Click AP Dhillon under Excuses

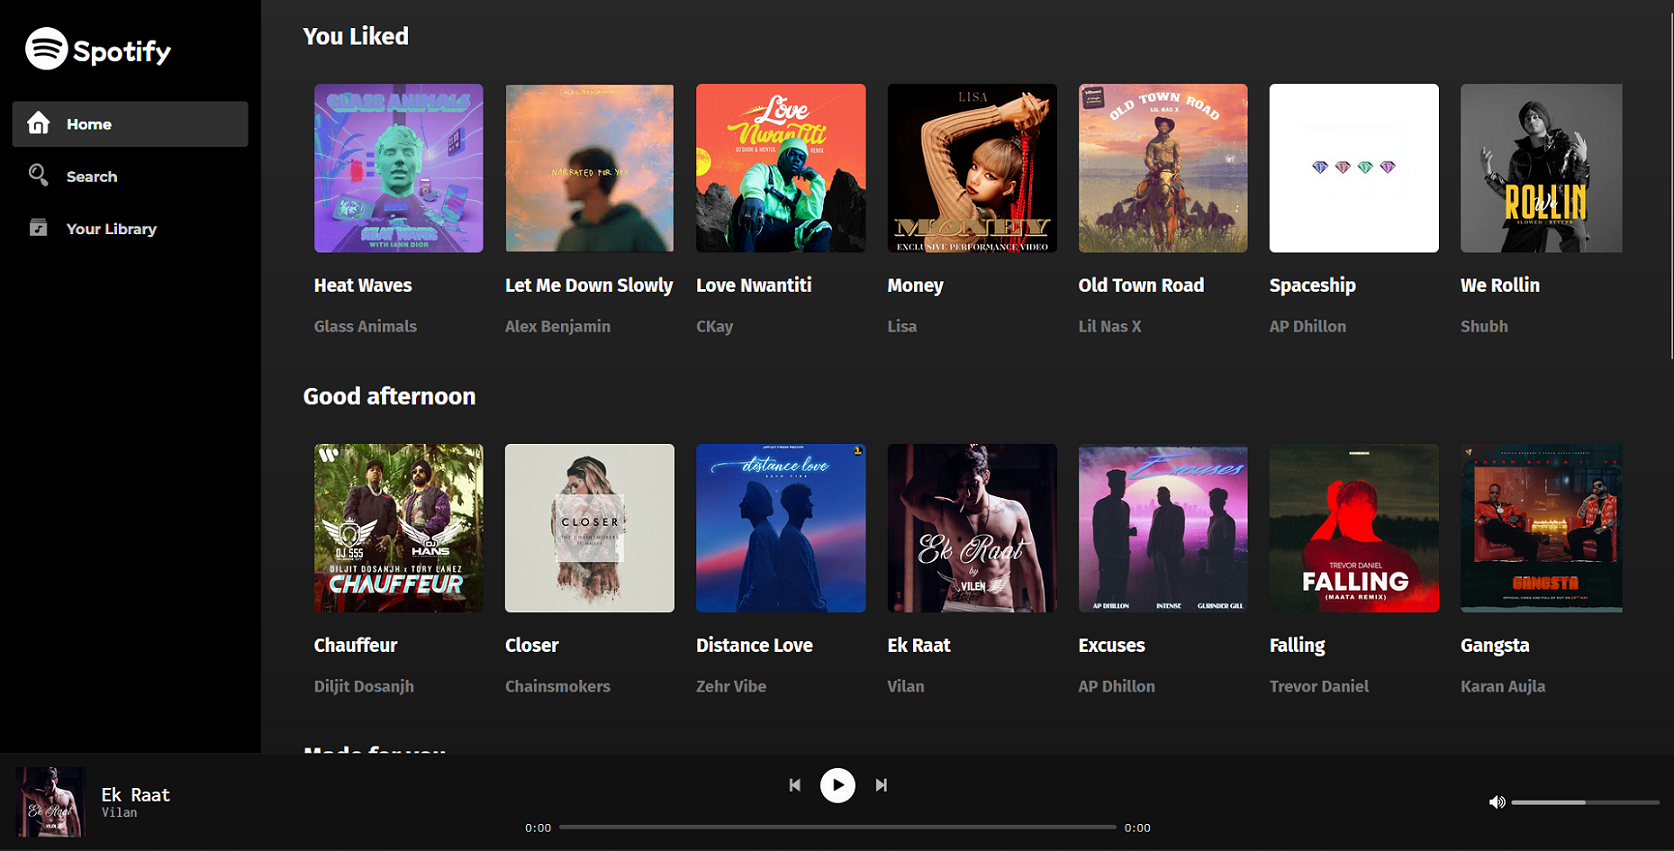coord(1116,686)
